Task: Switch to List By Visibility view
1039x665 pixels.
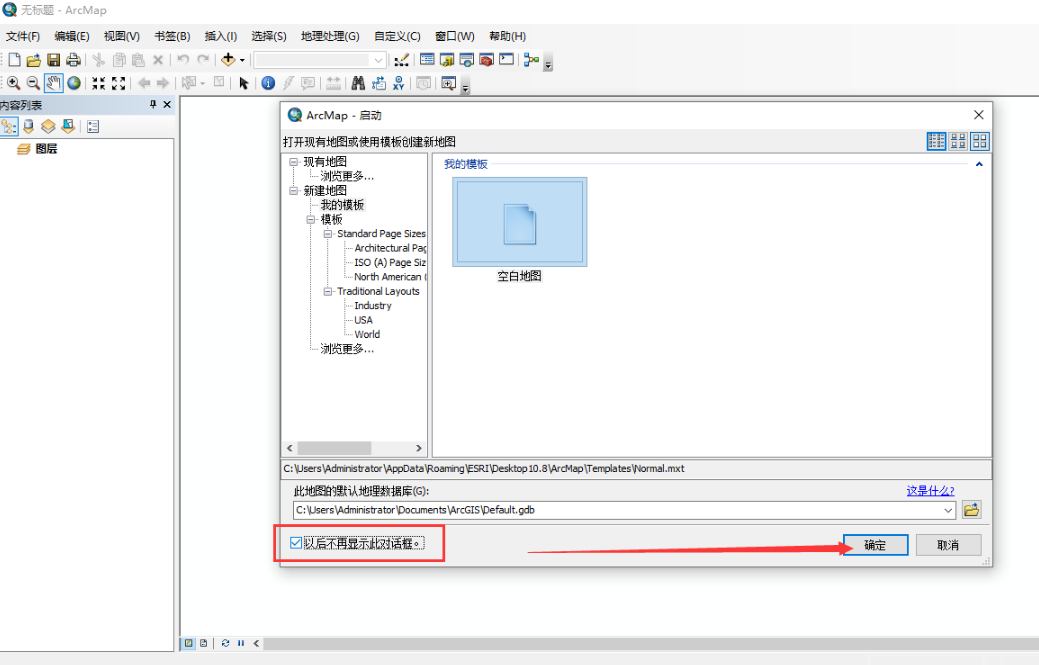Action: [48, 126]
